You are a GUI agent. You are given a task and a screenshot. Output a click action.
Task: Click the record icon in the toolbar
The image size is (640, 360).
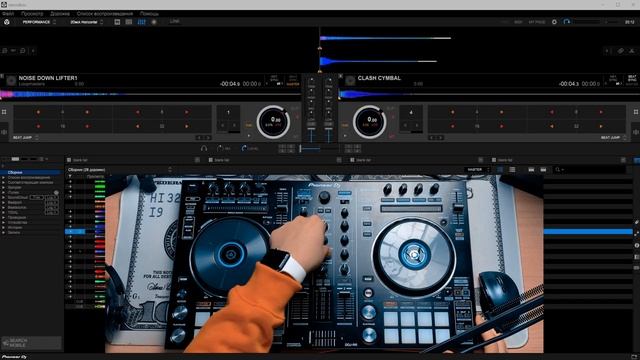(154, 22)
